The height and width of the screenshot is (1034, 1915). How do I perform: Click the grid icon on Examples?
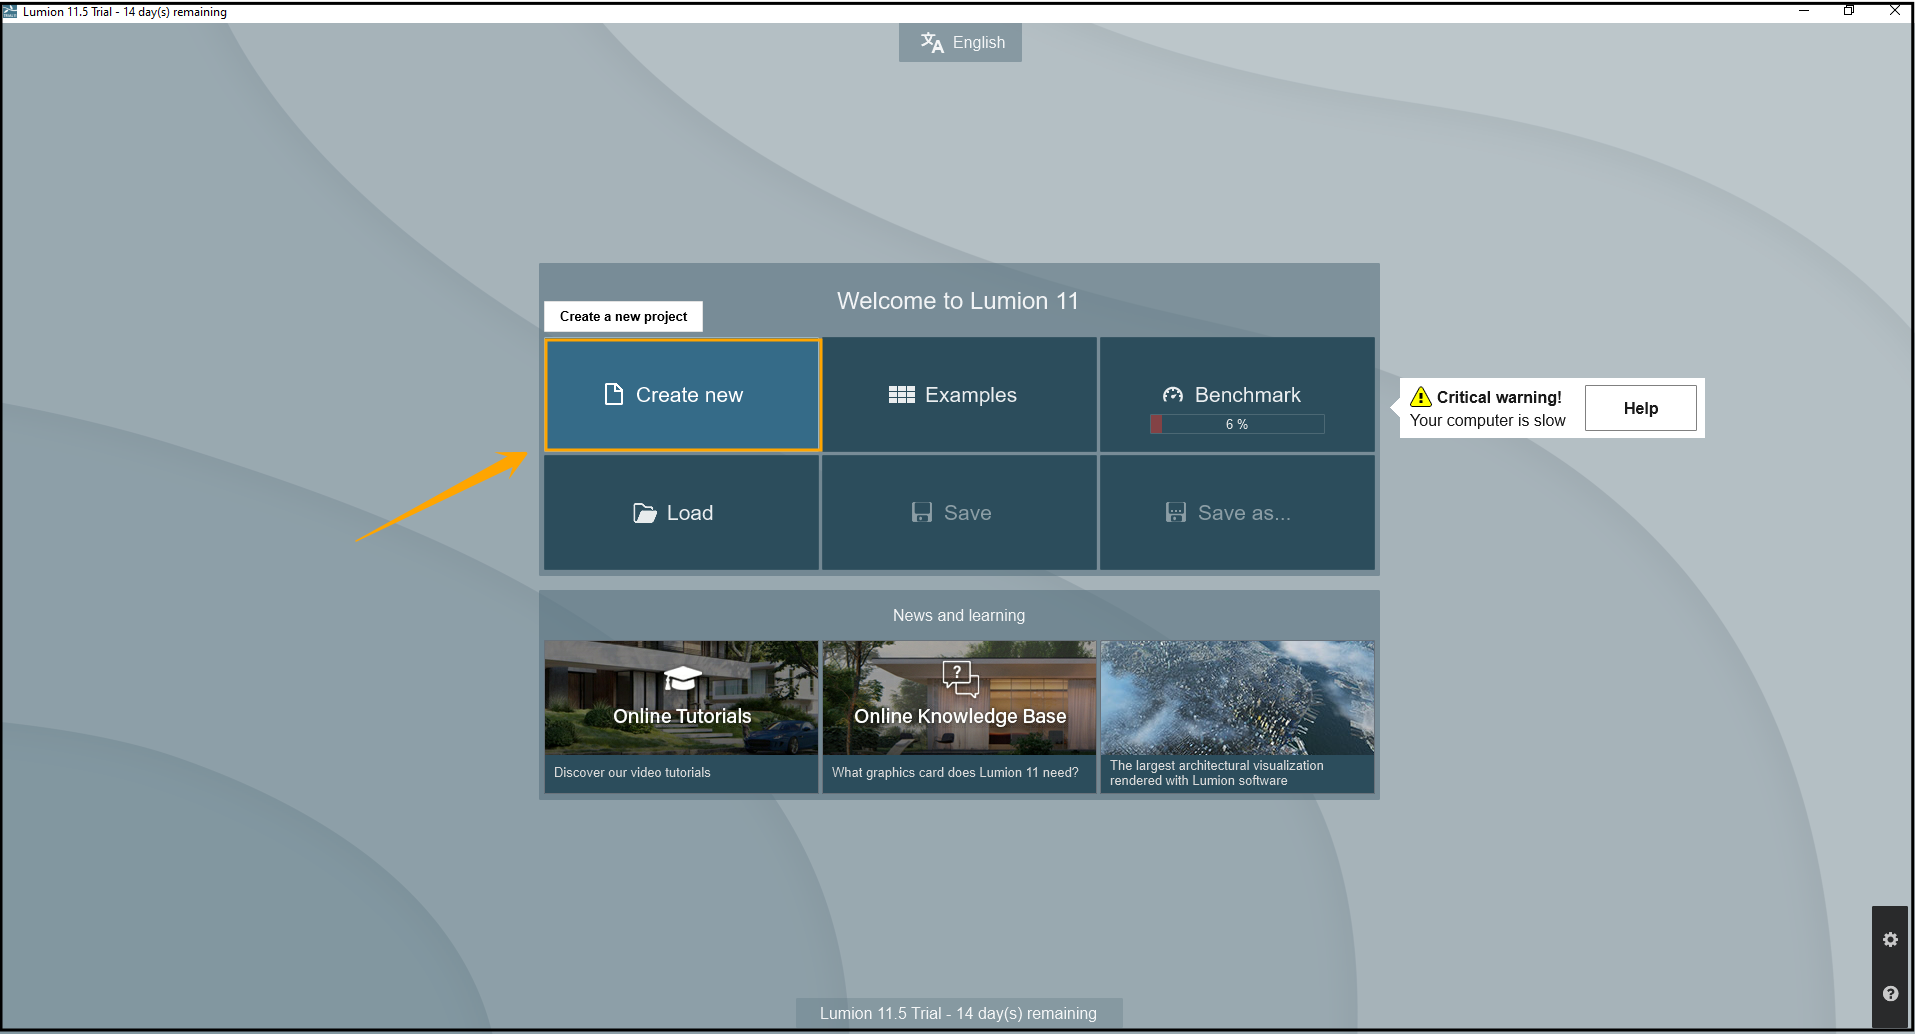(x=902, y=395)
